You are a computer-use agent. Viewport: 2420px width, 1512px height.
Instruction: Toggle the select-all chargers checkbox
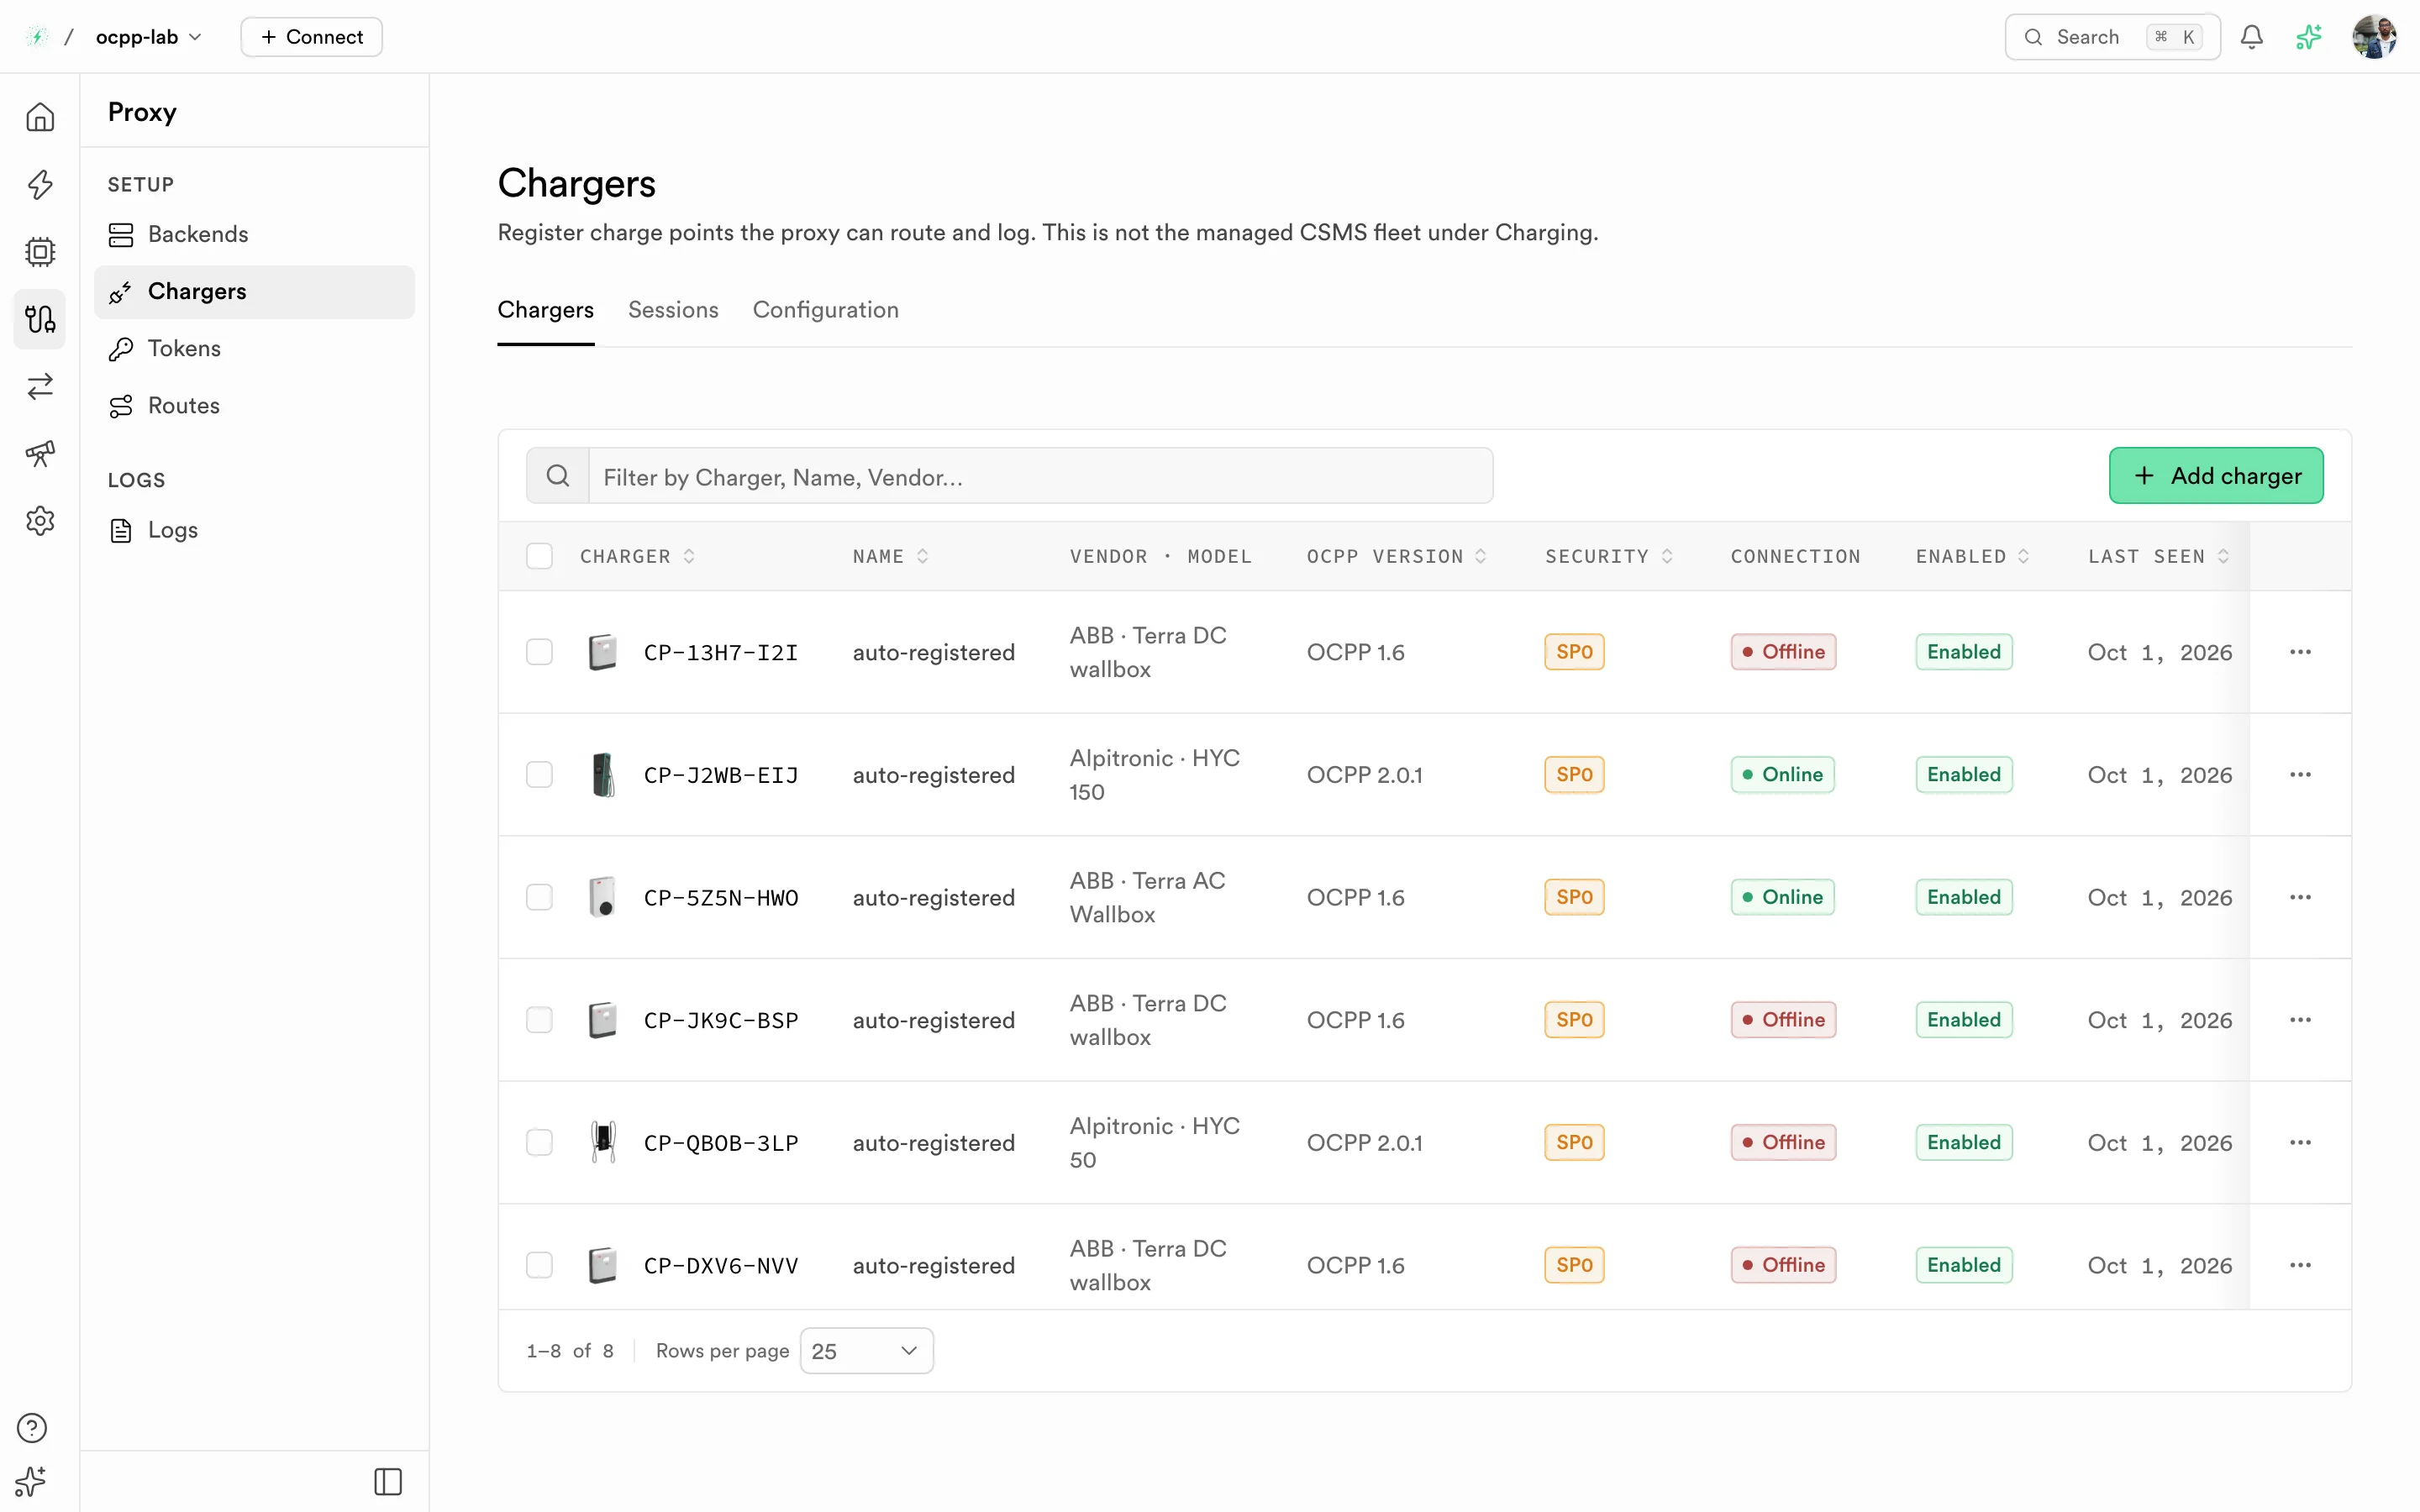[x=540, y=556]
